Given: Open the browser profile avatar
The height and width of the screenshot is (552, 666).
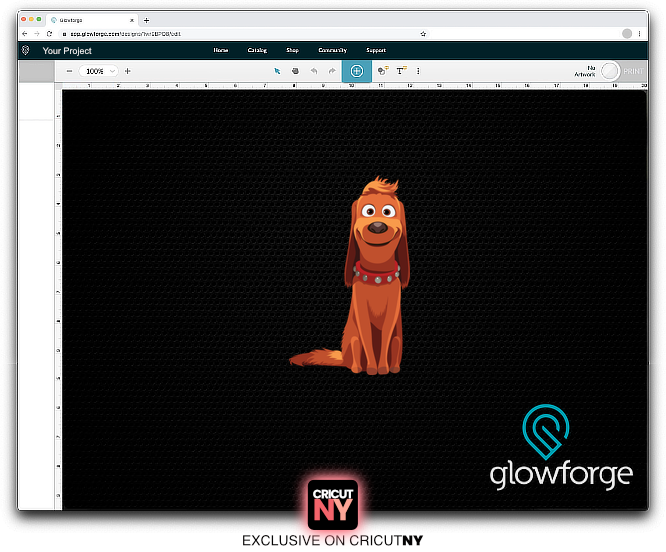Looking at the screenshot, I should pyautogui.click(x=627, y=34).
